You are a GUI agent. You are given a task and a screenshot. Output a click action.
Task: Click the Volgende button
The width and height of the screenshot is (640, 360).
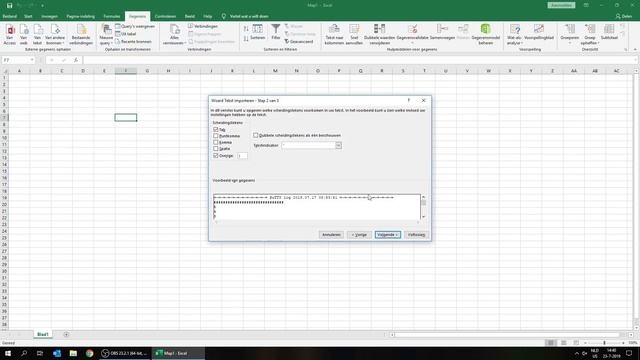click(387, 235)
